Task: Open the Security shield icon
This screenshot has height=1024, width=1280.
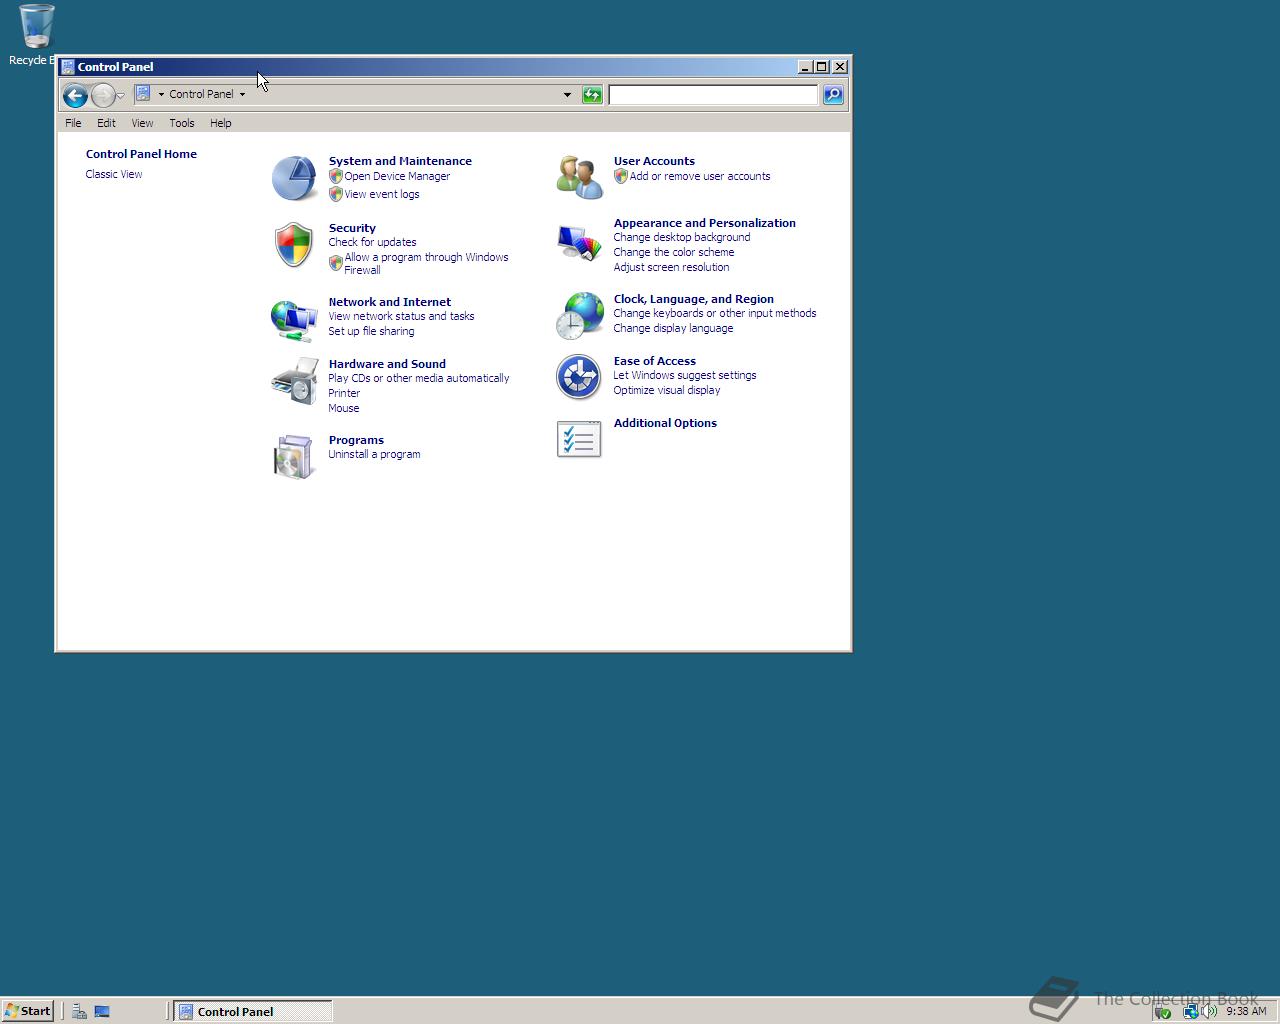Action: click(x=294, y=245)
